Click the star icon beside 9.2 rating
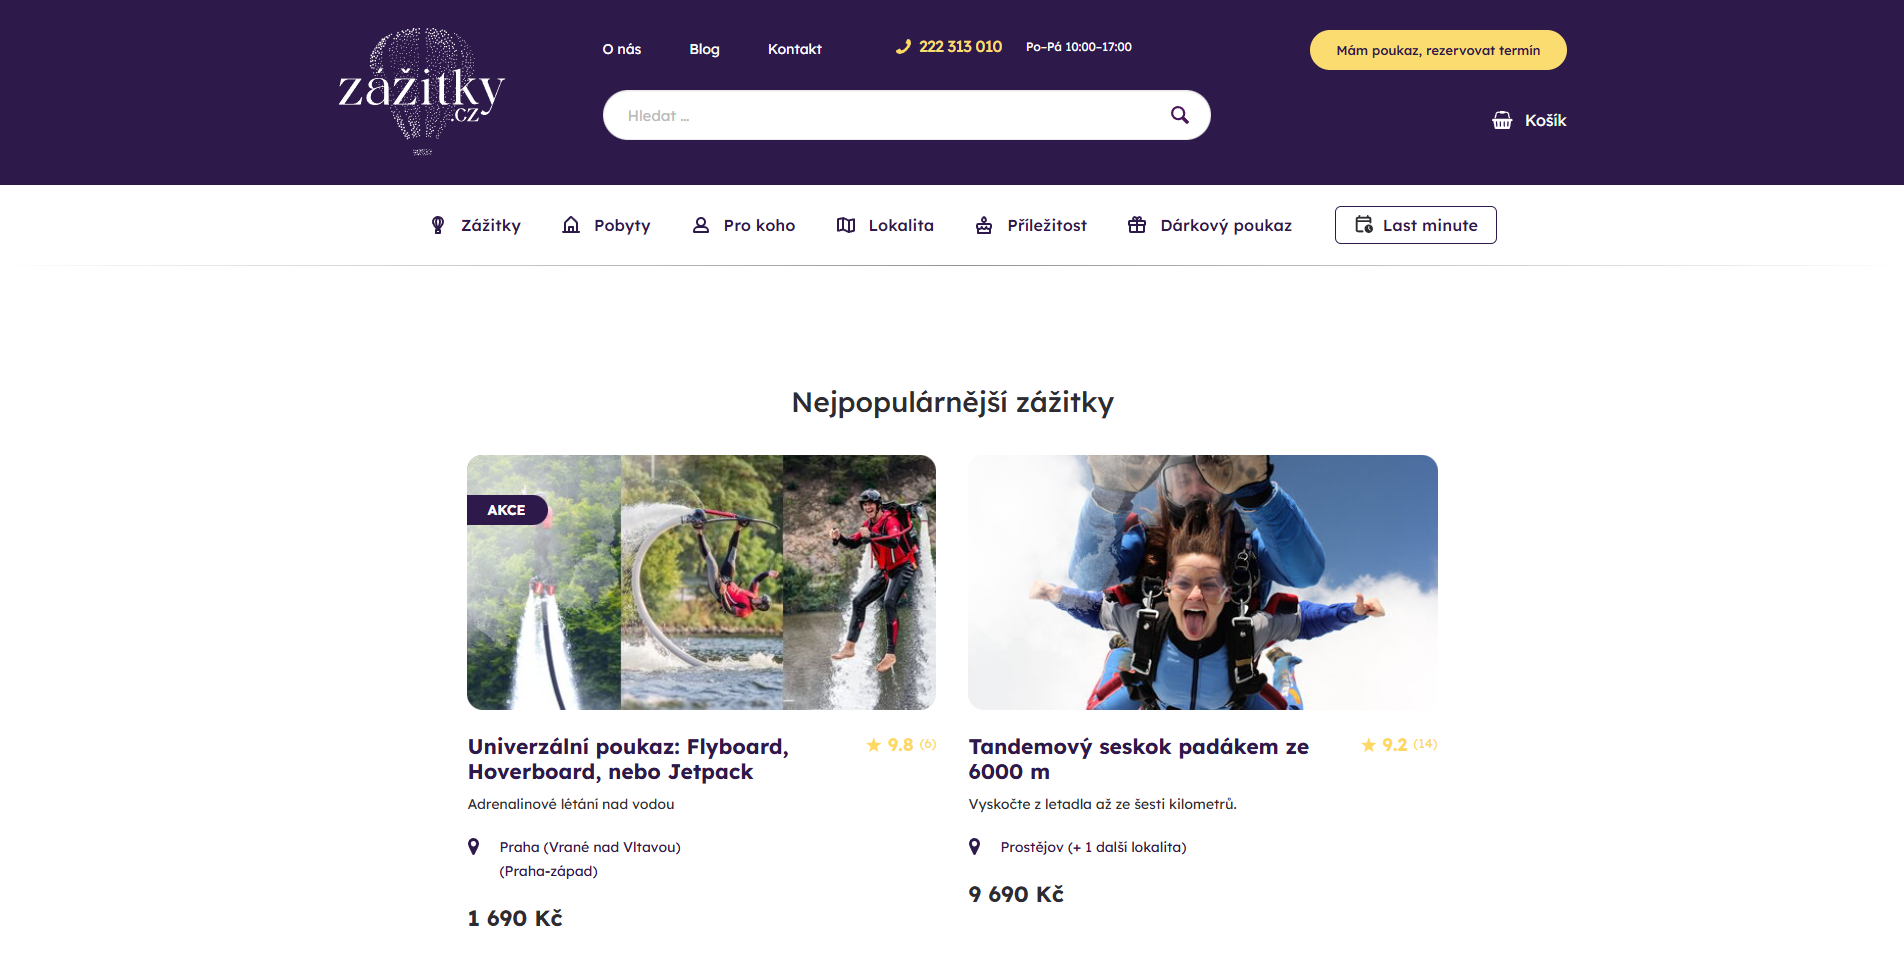The image size is (1904, 975). [1369, 745]
